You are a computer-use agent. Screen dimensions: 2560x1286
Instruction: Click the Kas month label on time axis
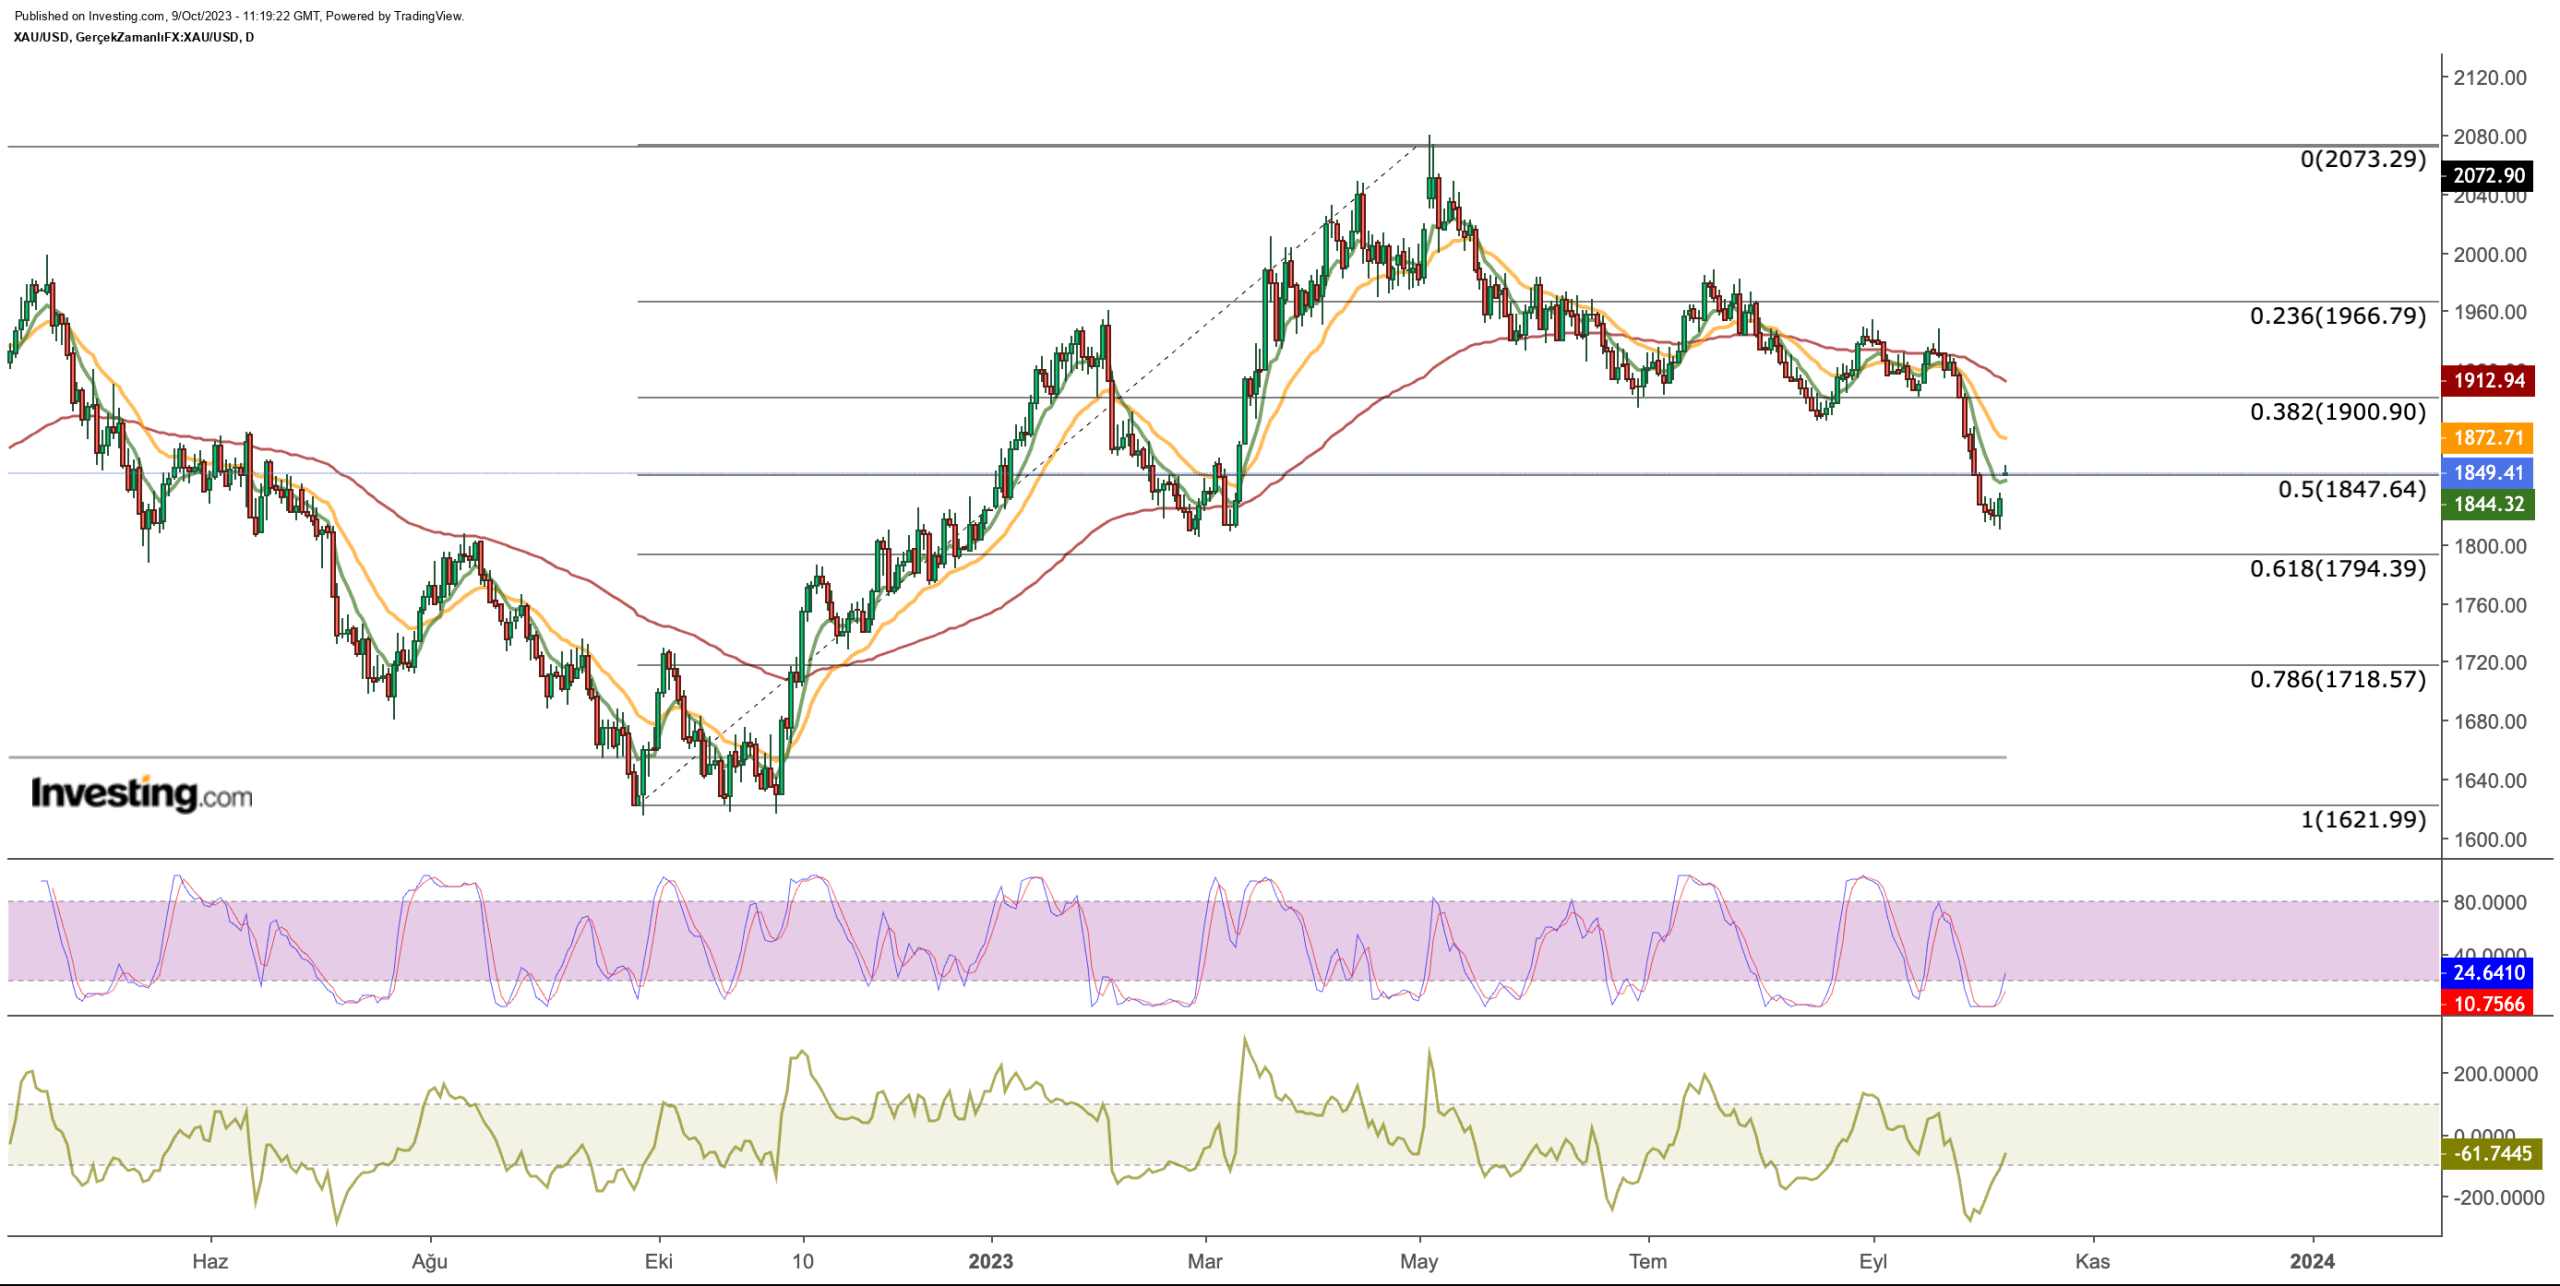click(x=2092, y=1262)
